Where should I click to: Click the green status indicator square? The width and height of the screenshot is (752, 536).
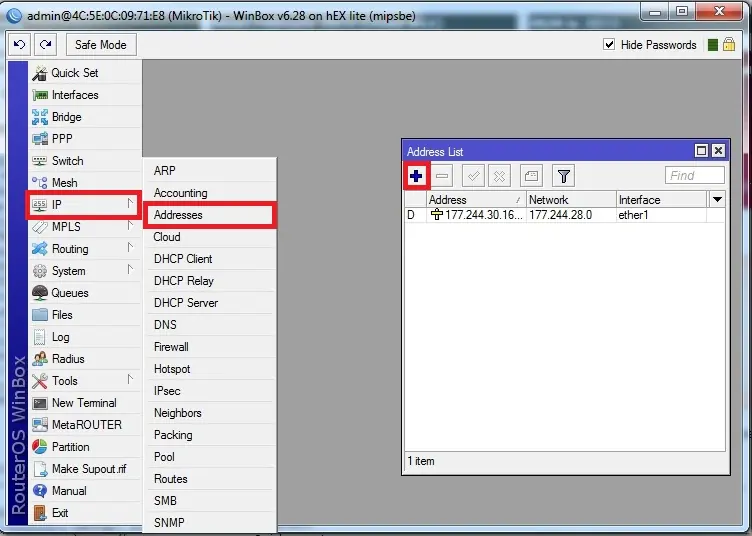point(713,45)
